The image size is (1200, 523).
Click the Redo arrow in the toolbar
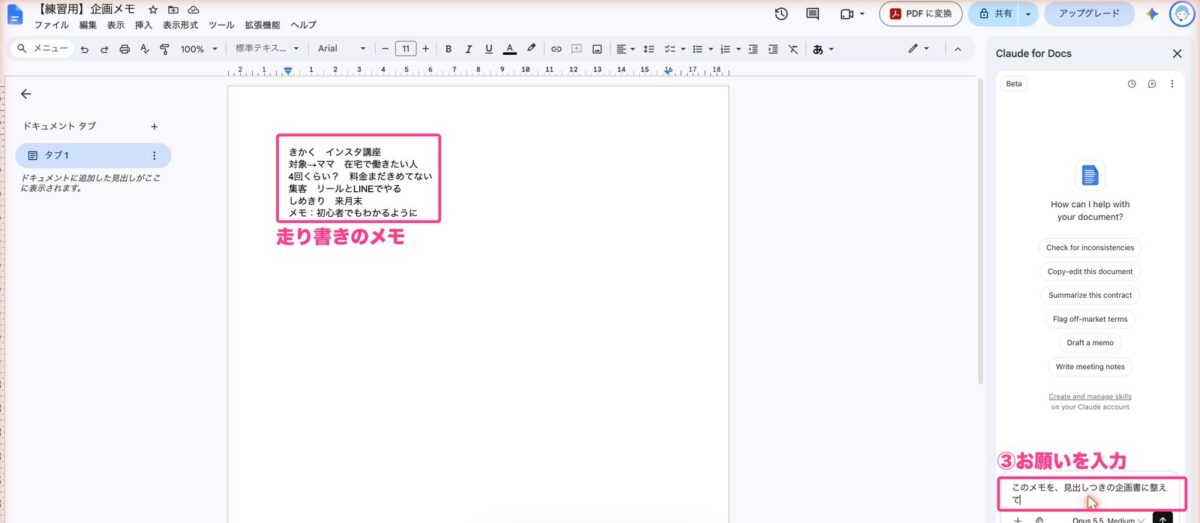[104, 48]
